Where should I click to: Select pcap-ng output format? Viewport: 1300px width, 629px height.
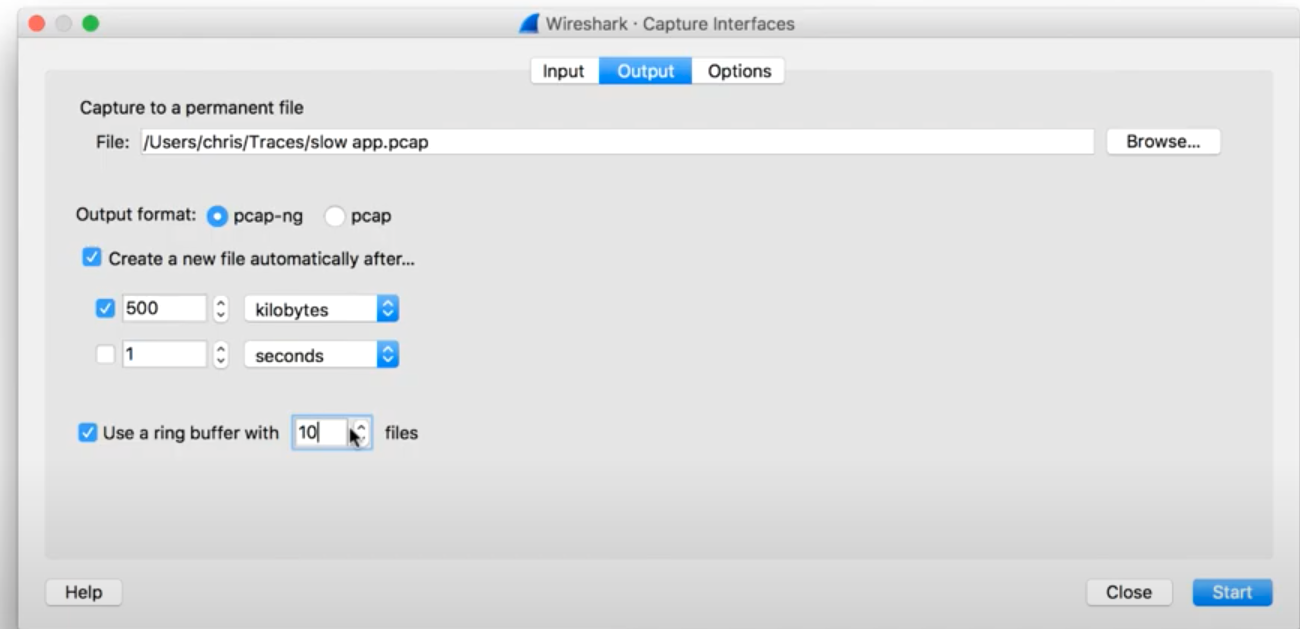[x=217, y=216]
